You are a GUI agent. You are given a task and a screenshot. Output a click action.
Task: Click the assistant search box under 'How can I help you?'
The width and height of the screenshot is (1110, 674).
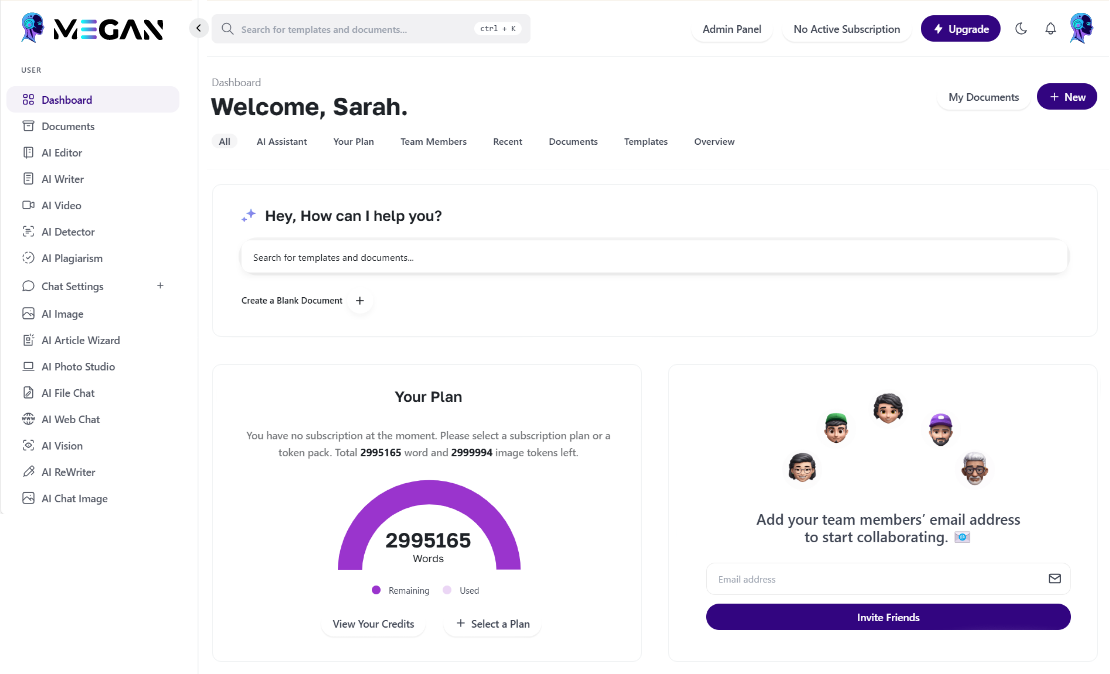(x=654, y=258)
